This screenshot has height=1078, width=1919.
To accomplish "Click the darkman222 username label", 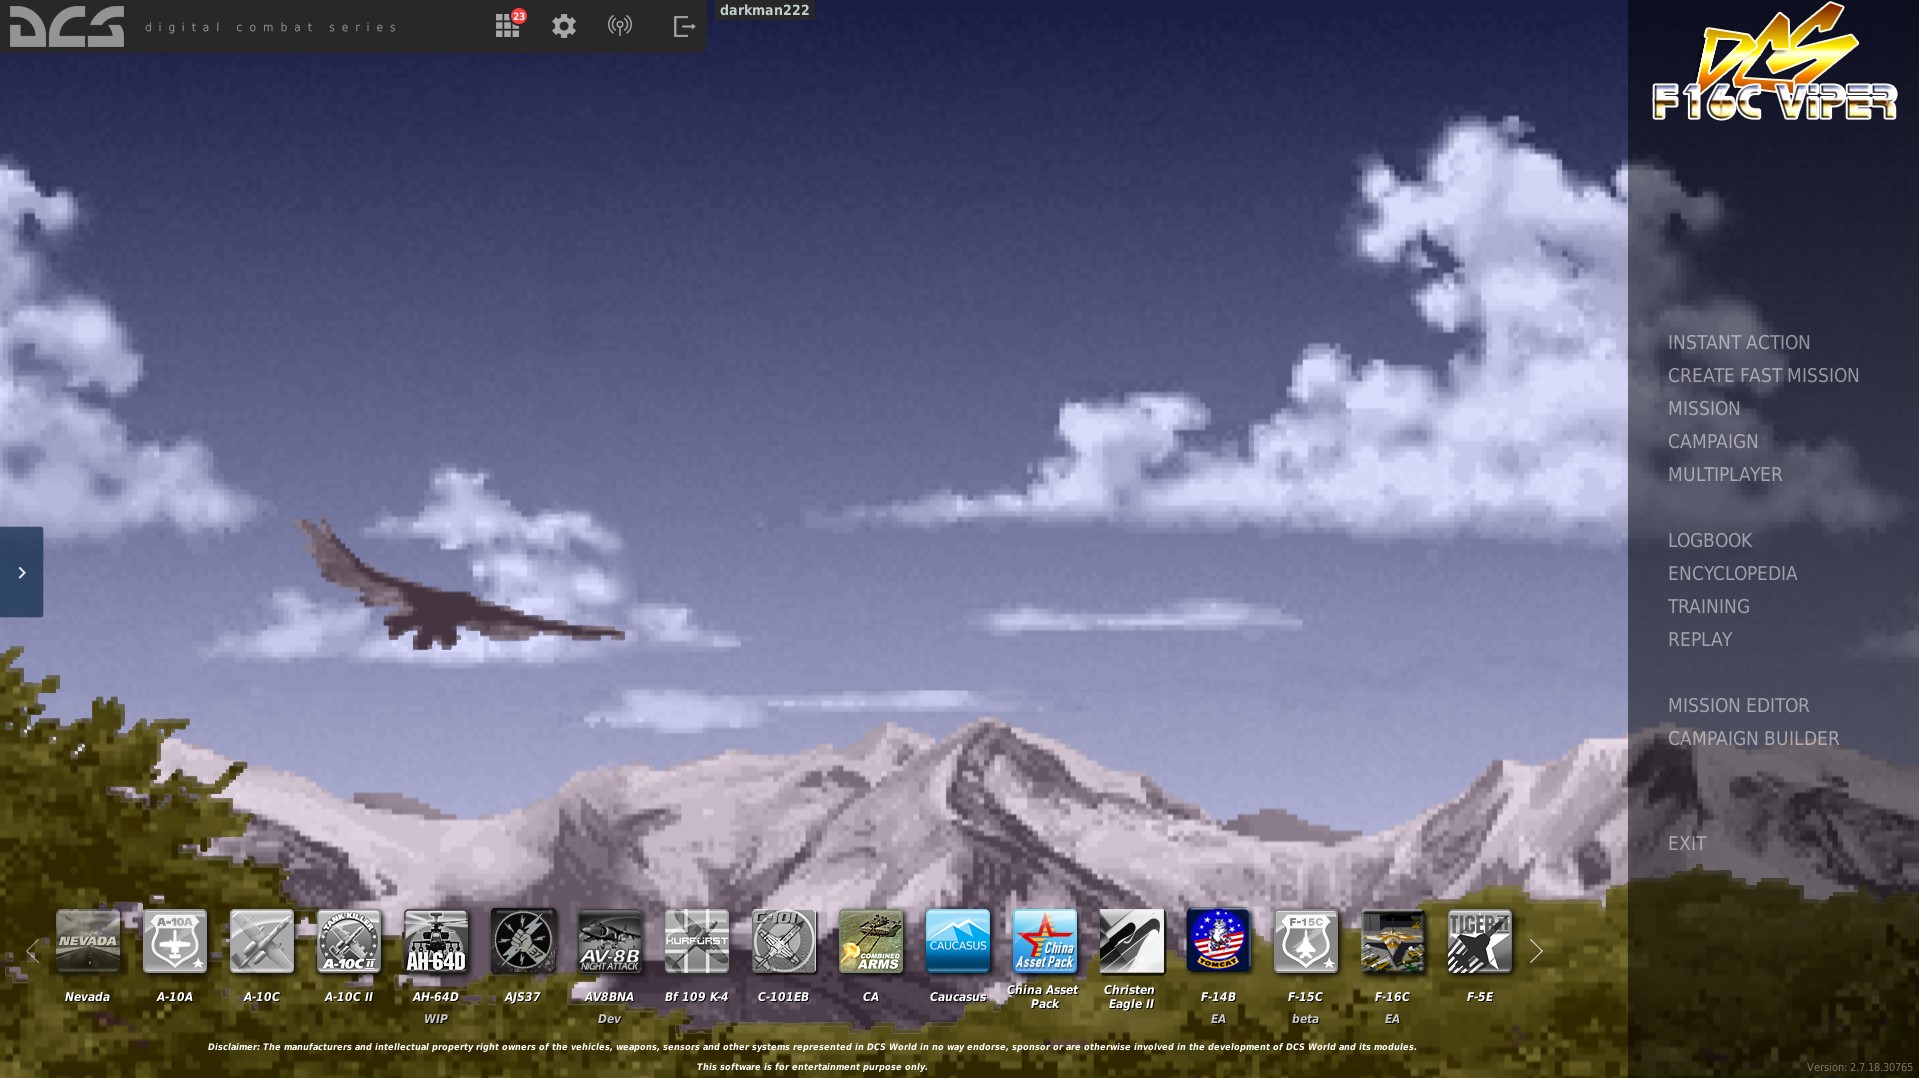I will point(763,10).
